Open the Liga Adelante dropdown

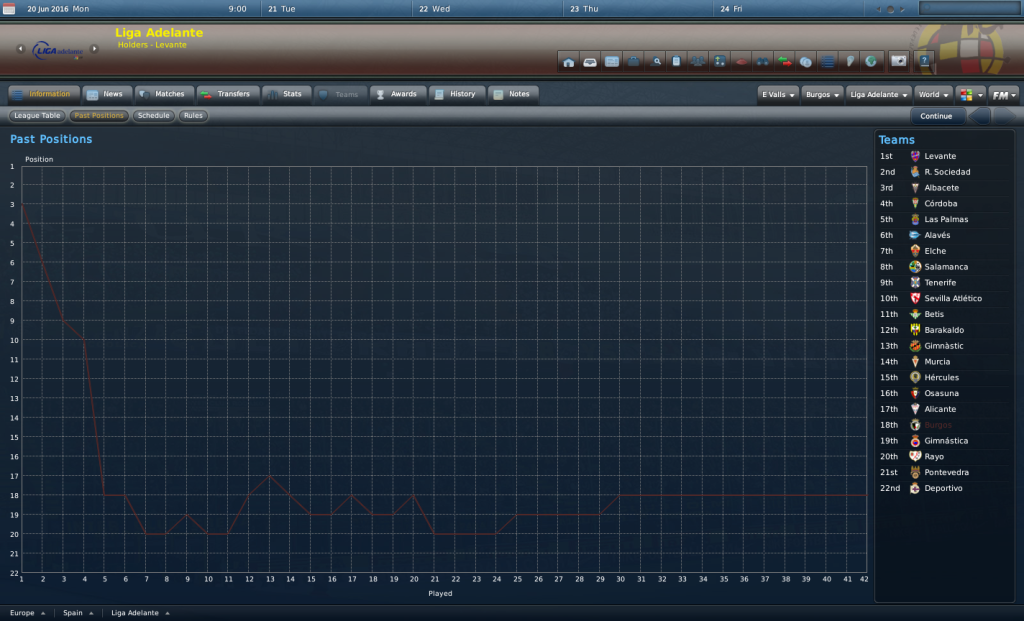[x=878, y=95]
